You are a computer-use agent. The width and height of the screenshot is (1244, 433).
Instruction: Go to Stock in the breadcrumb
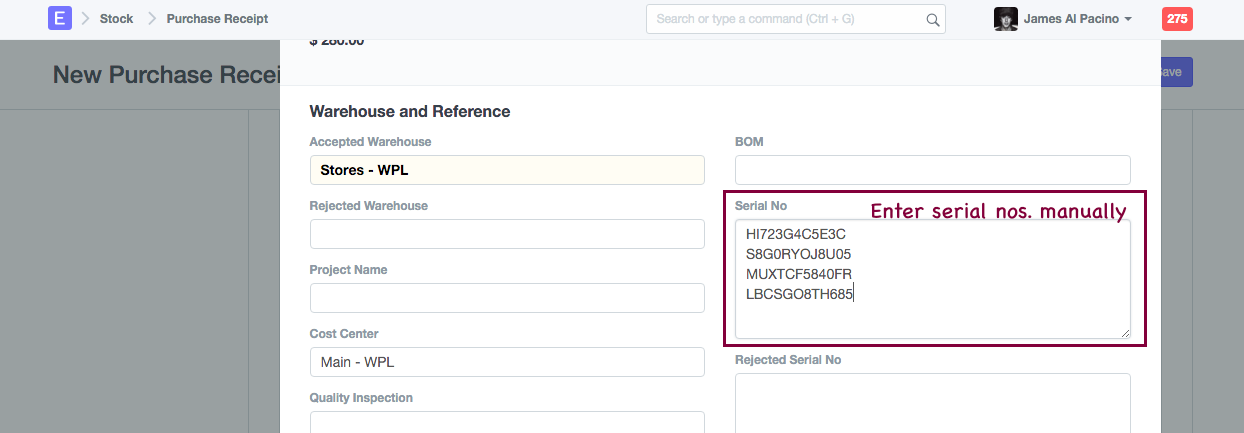tap(116, 19)
